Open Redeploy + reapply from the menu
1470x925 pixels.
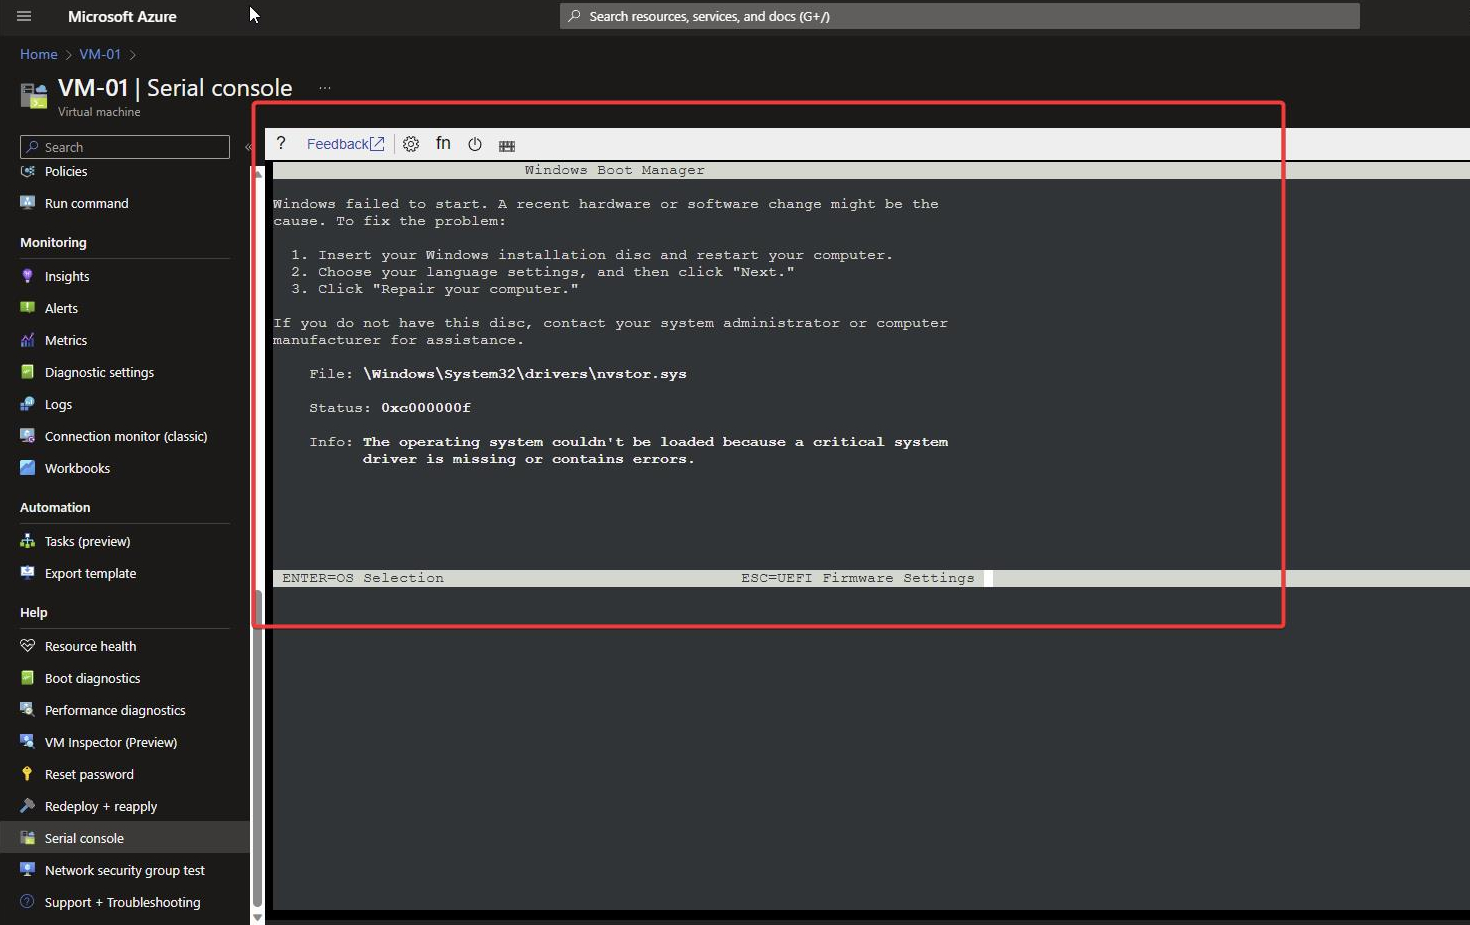[x=100, y=806]
